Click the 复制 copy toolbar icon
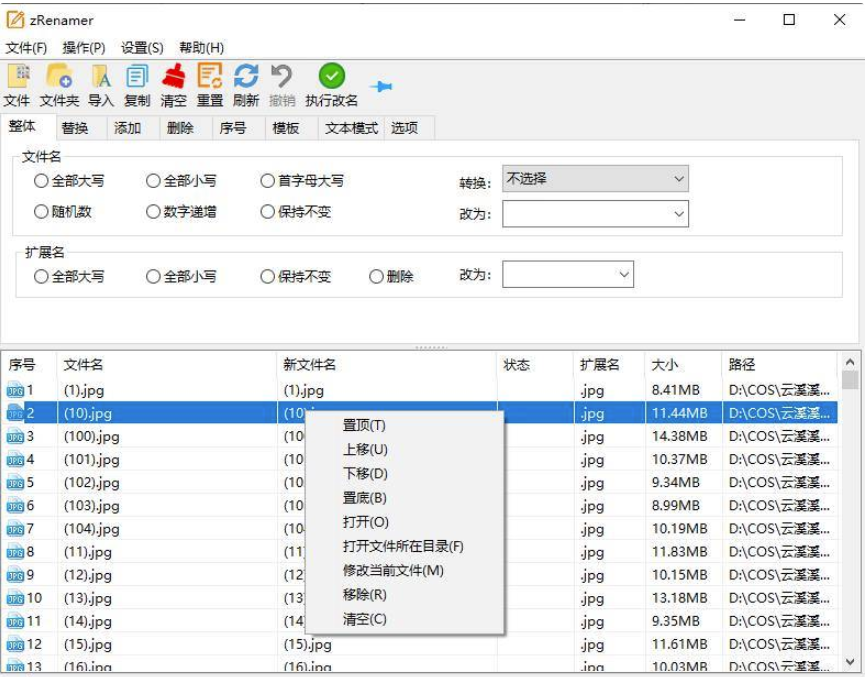The height and width of the screenshot is (677, 865). [x=137, y=76]
